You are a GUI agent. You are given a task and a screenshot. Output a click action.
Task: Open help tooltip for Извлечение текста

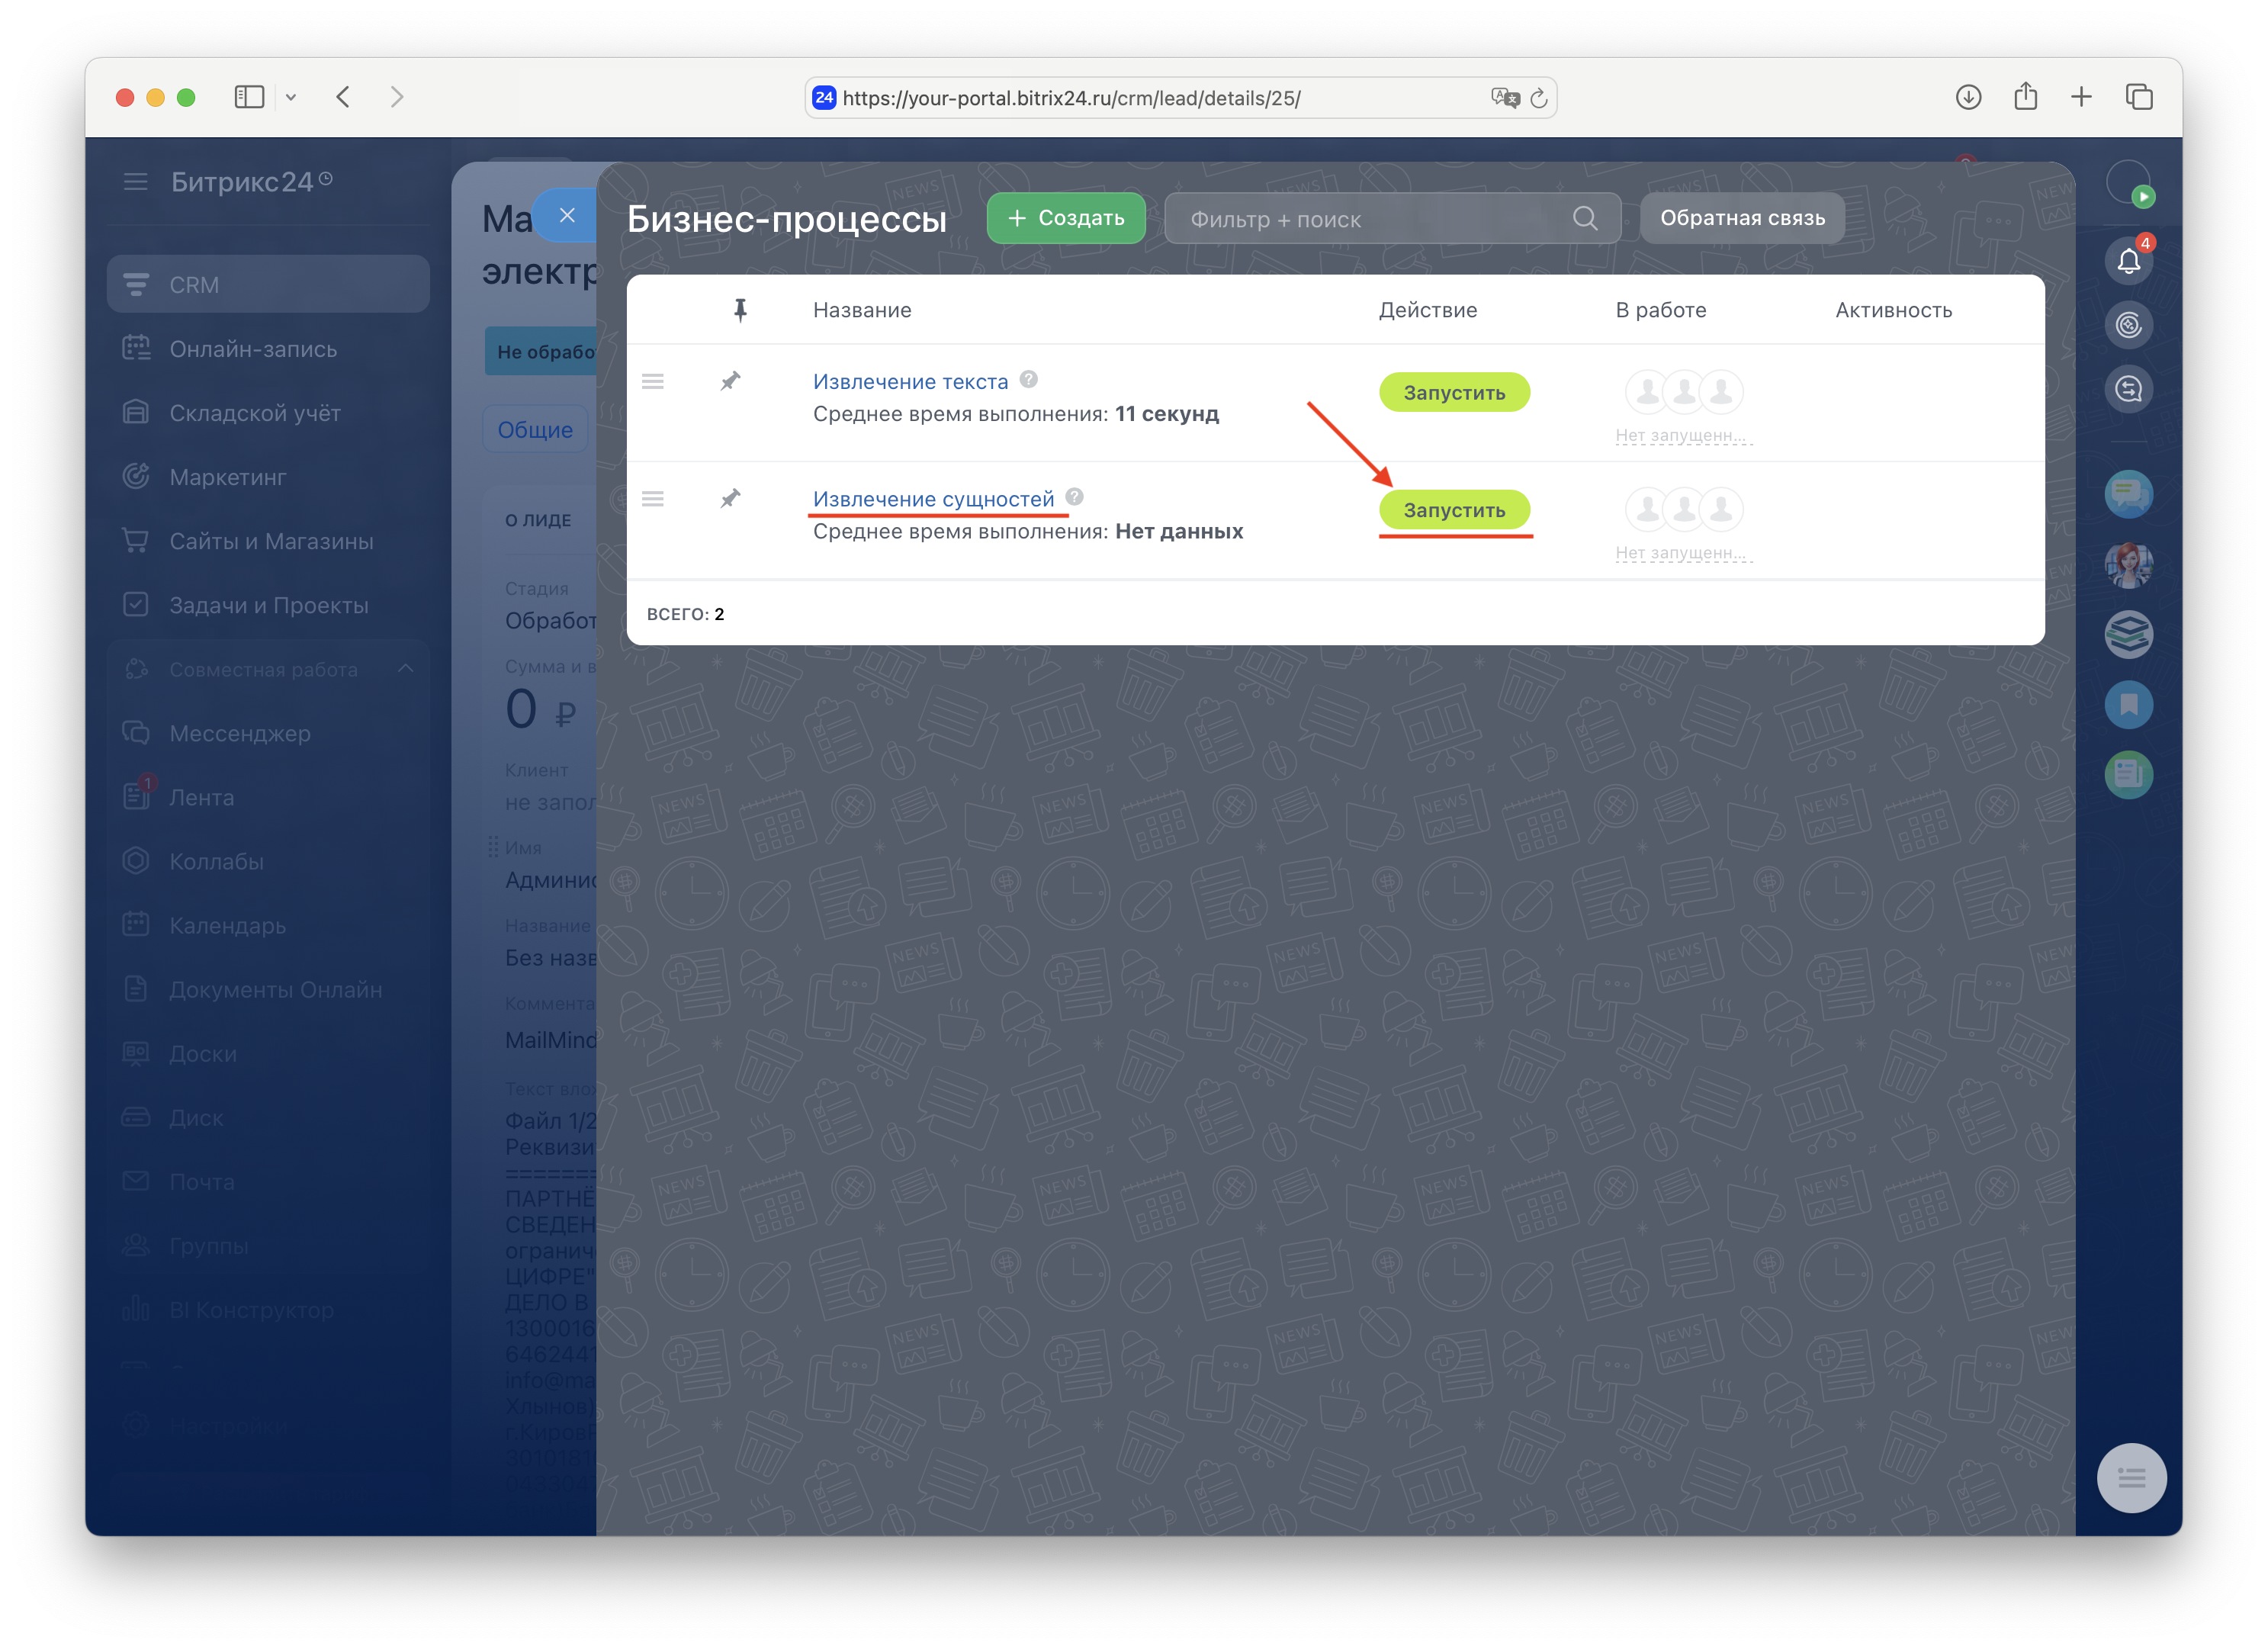point(1028,380)
